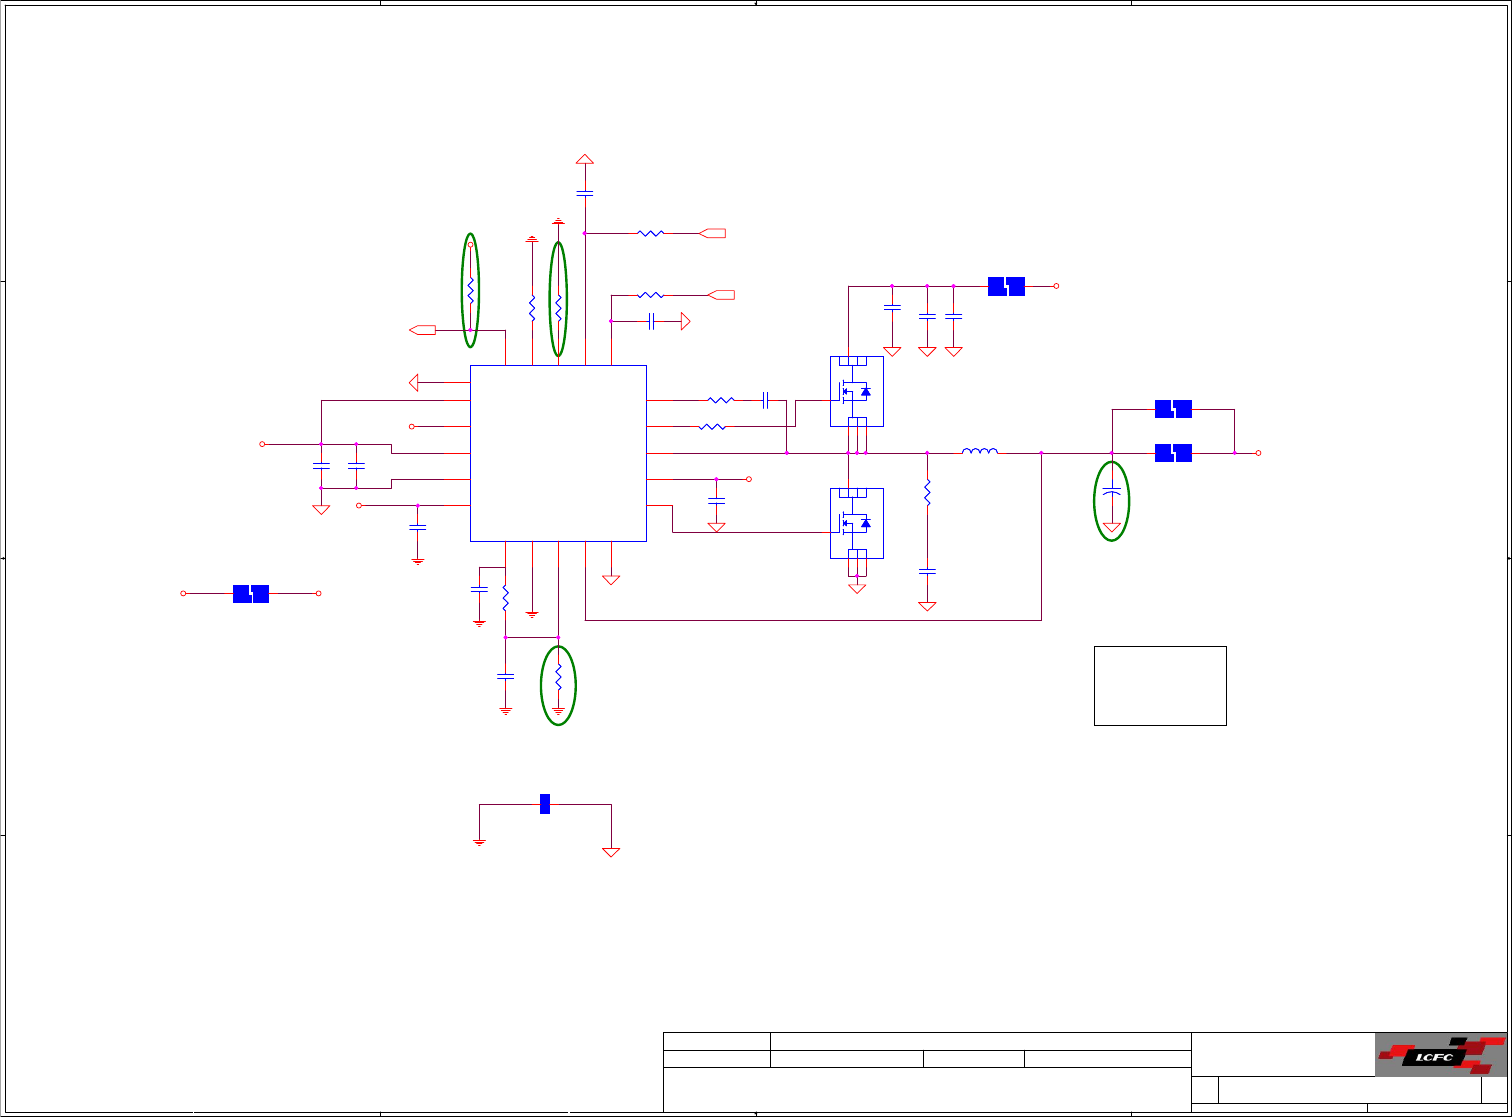Click the leftmost of three input capacitors
Viewport: 1512px width, 1117px height.
click(x=892, y=307)
